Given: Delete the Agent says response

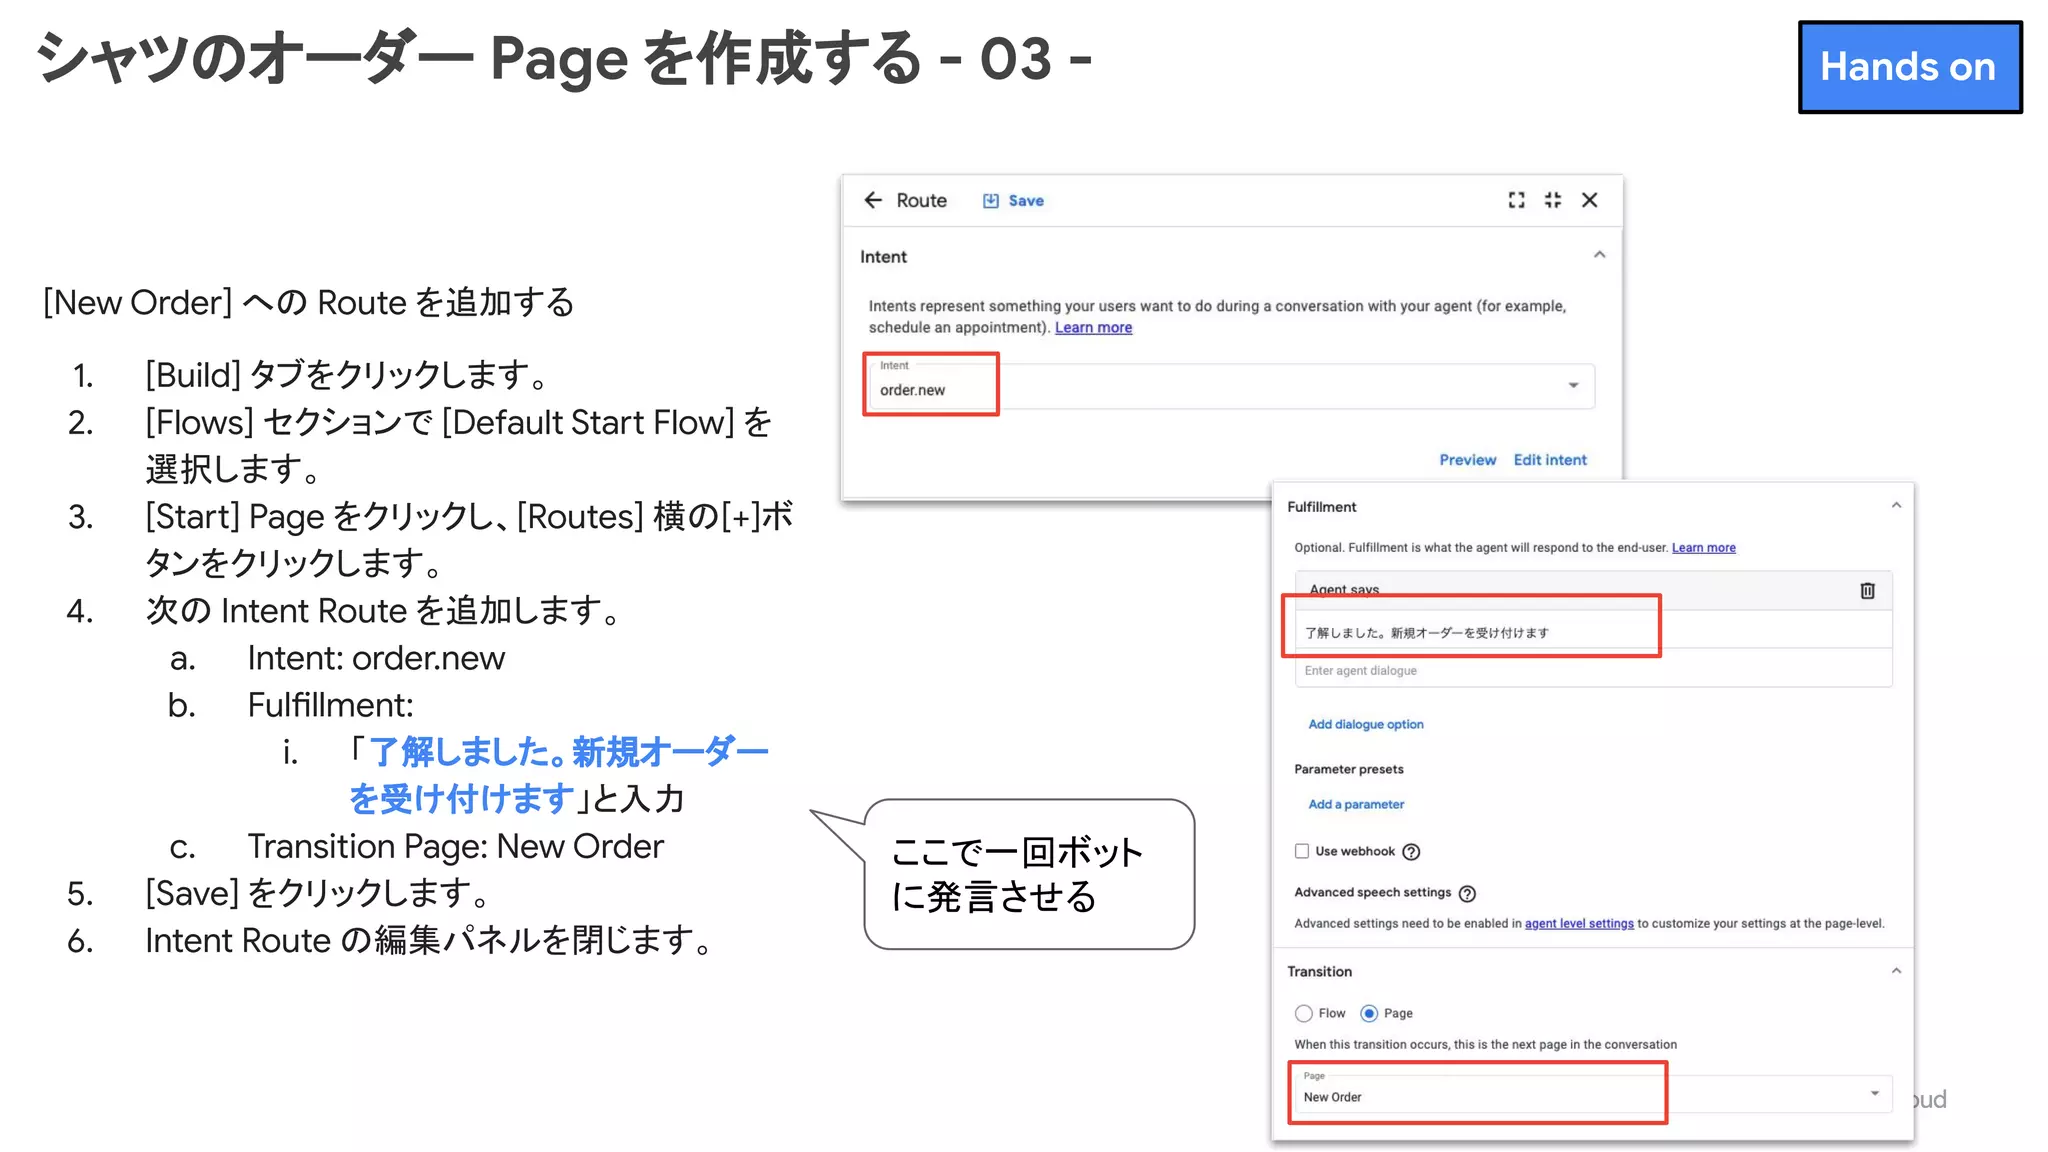Looking at the screenshot, I should (1867, 591).
